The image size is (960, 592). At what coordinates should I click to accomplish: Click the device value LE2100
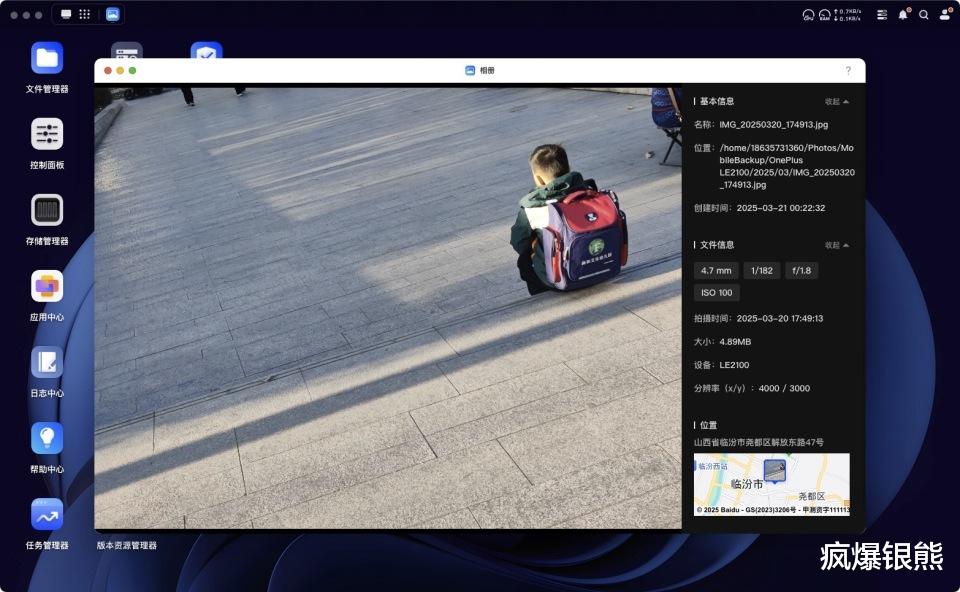pyautogui.click(x=734, y=365)
